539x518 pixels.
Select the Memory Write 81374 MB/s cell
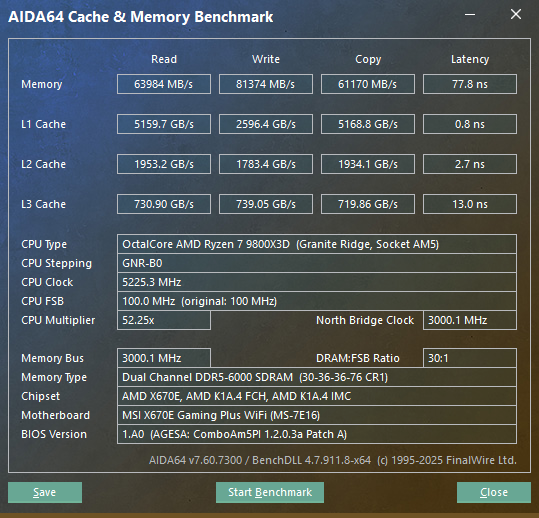pos(266,84)
